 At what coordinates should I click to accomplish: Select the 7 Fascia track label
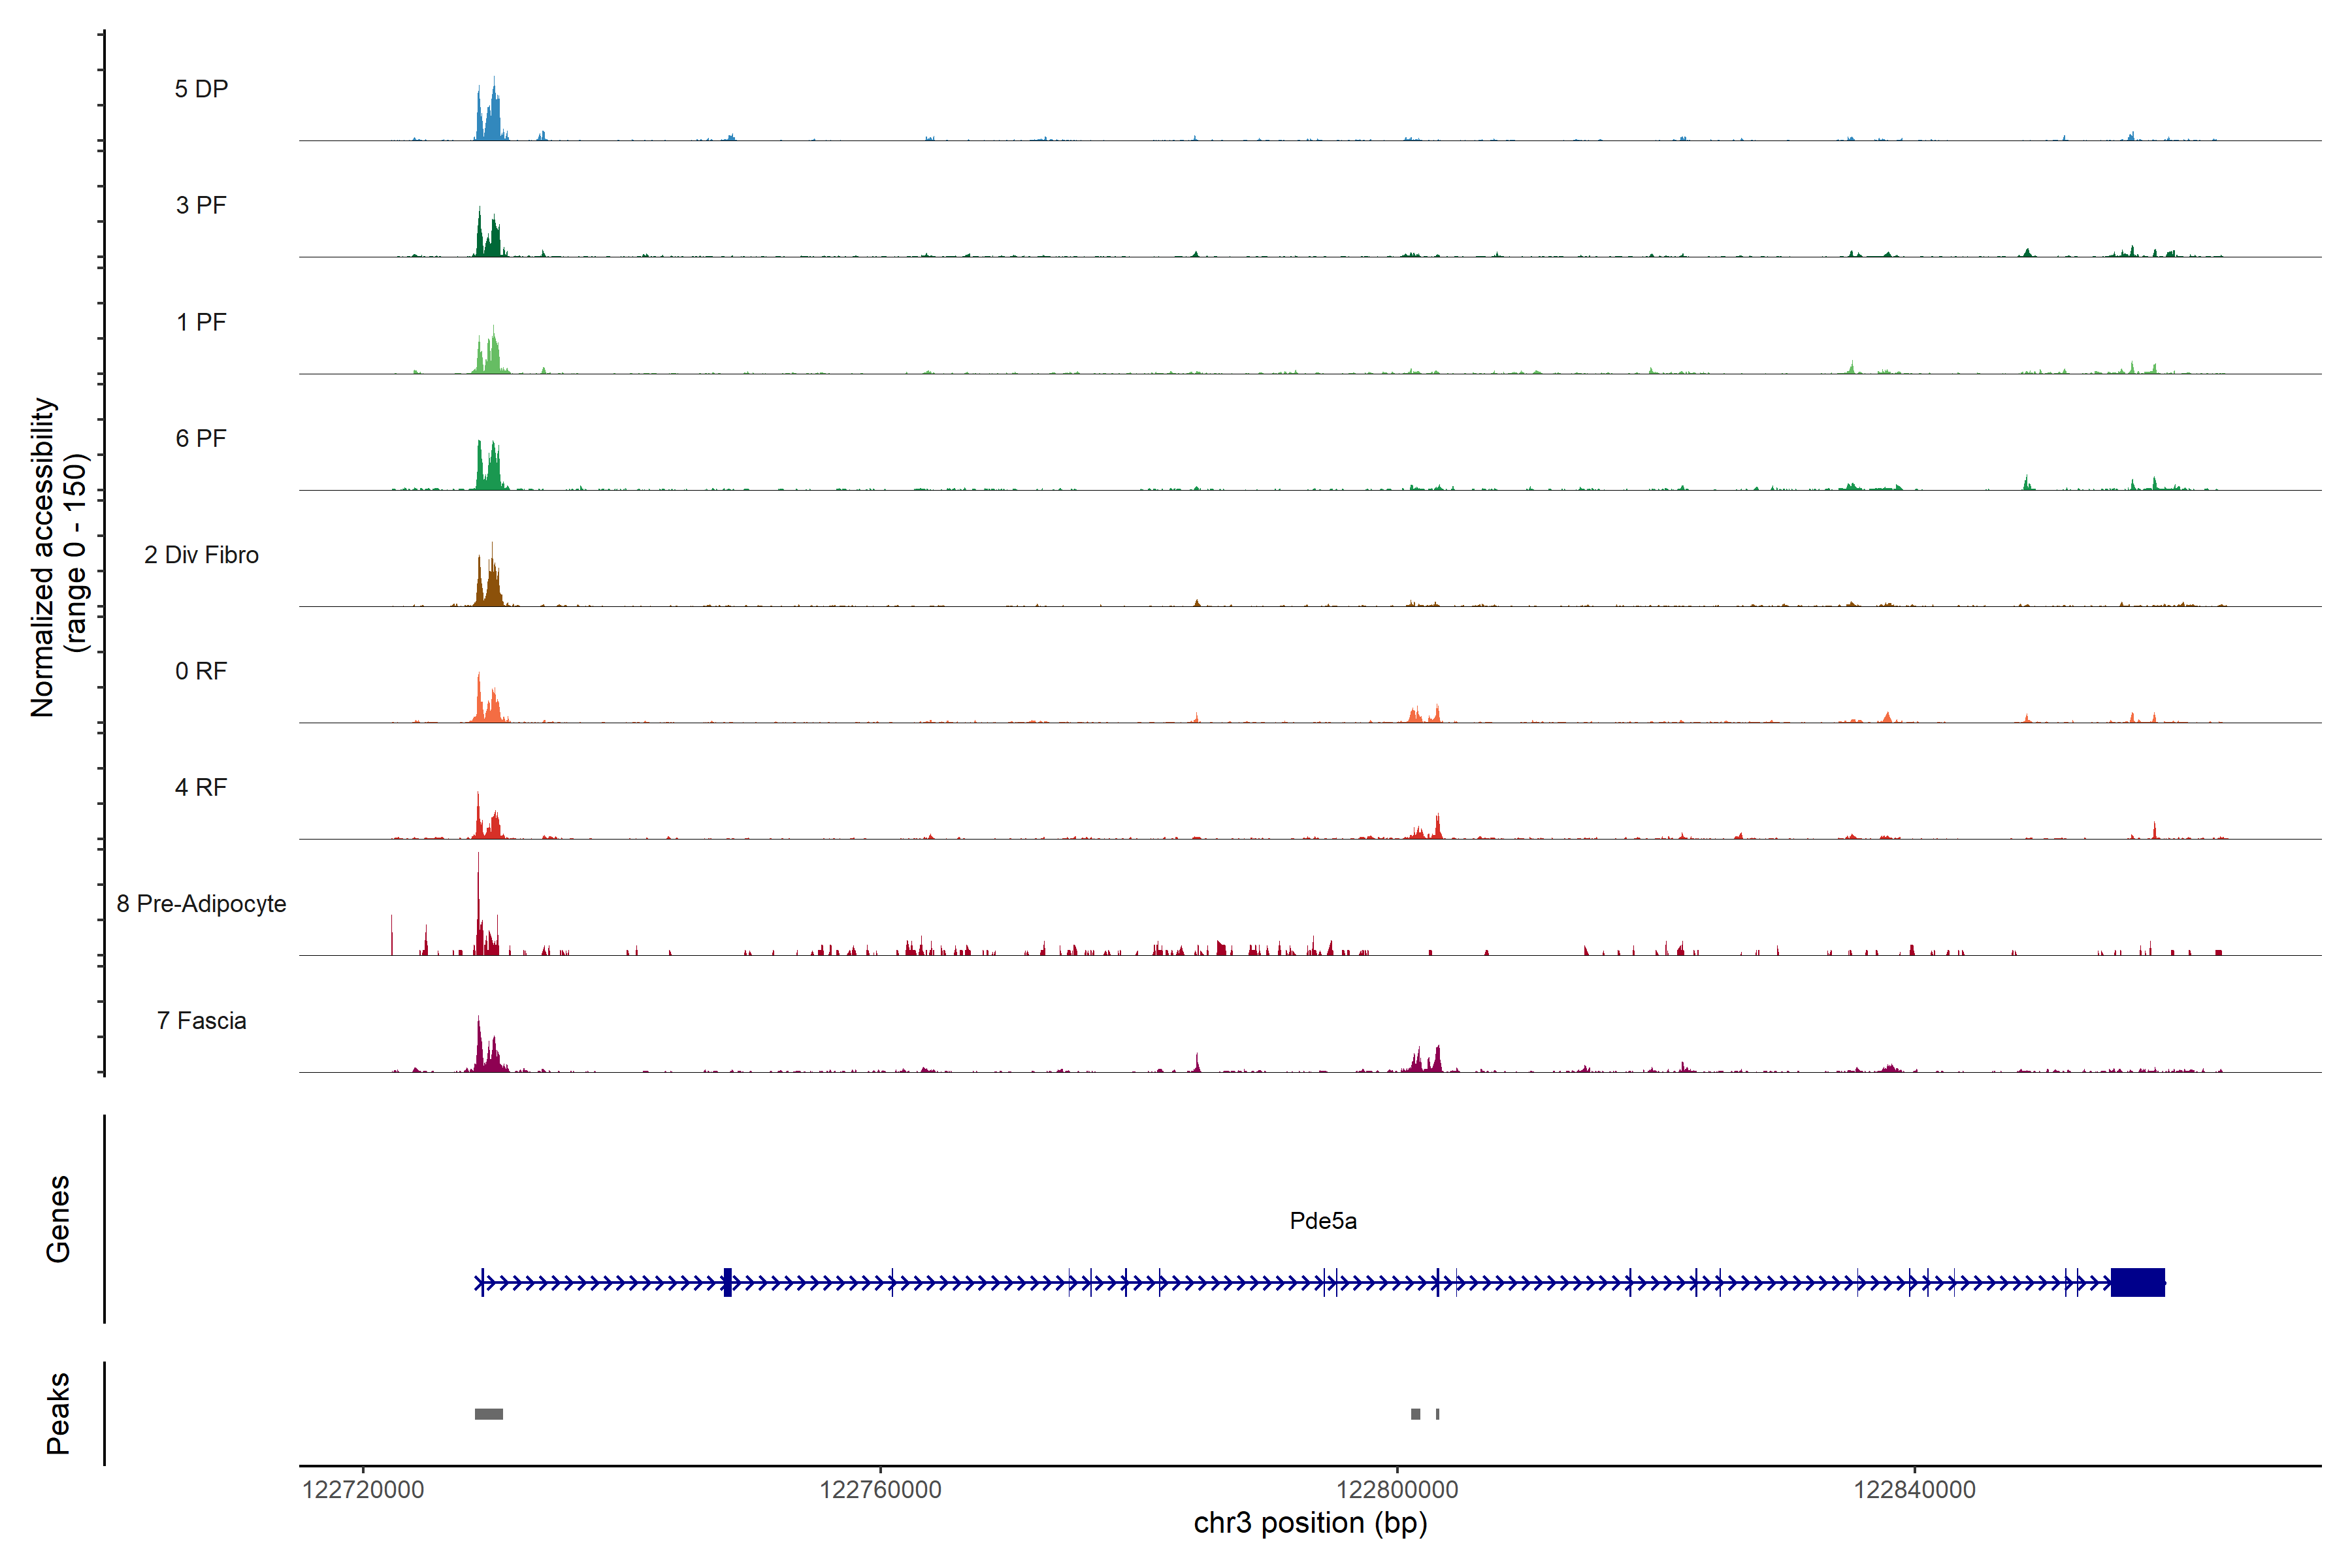tap(201, 1021)
